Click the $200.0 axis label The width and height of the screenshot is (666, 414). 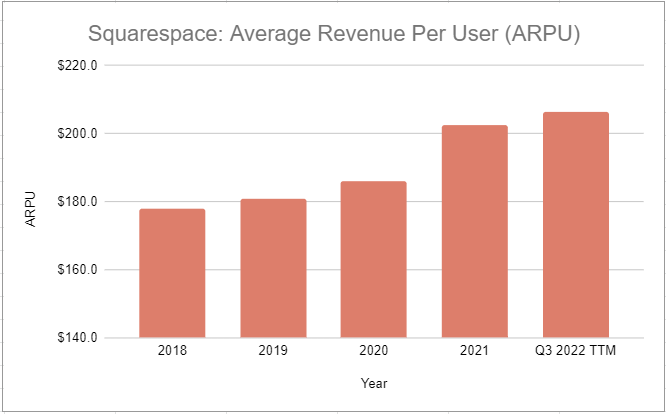[77, 133]
